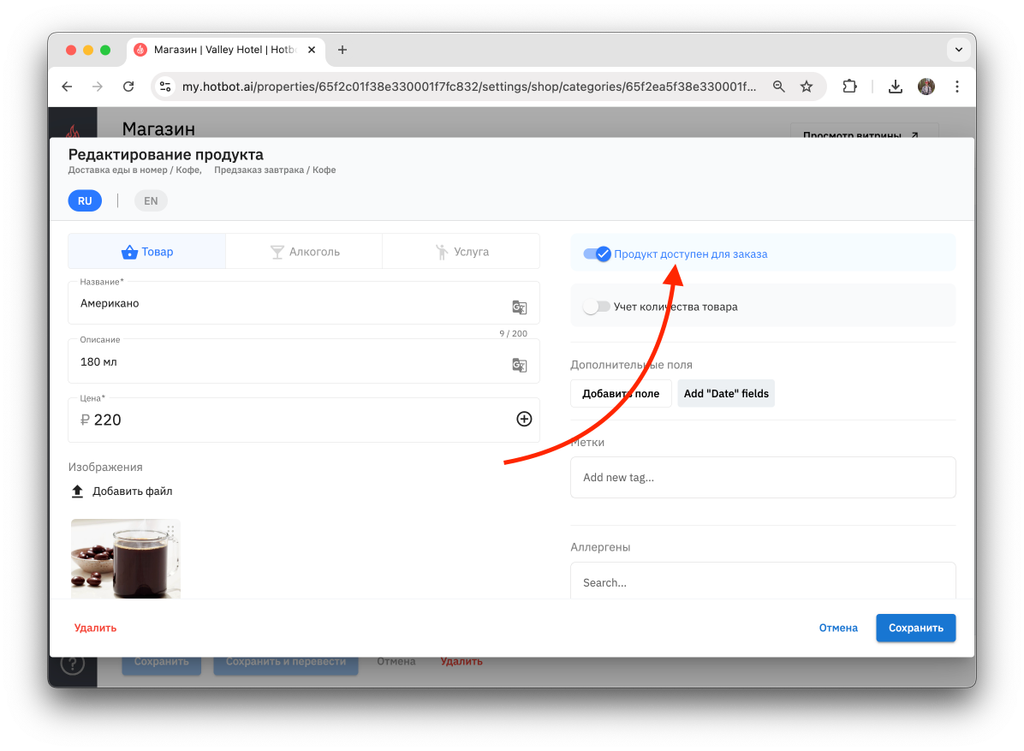The width and height of the screenshot is (1024, 751).
Task: Open a new browser tab
Action: click(x=342, y=50)
